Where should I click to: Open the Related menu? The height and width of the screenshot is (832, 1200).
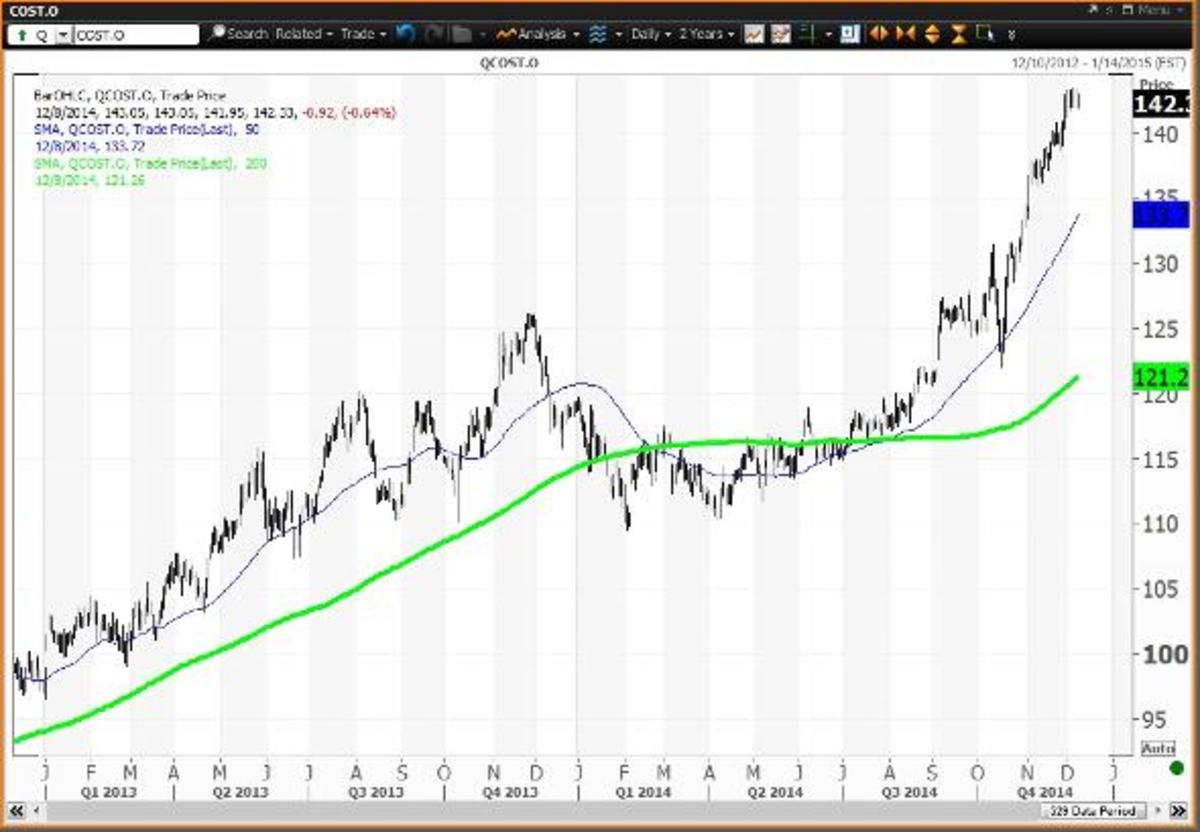click(x=300, y=33)
